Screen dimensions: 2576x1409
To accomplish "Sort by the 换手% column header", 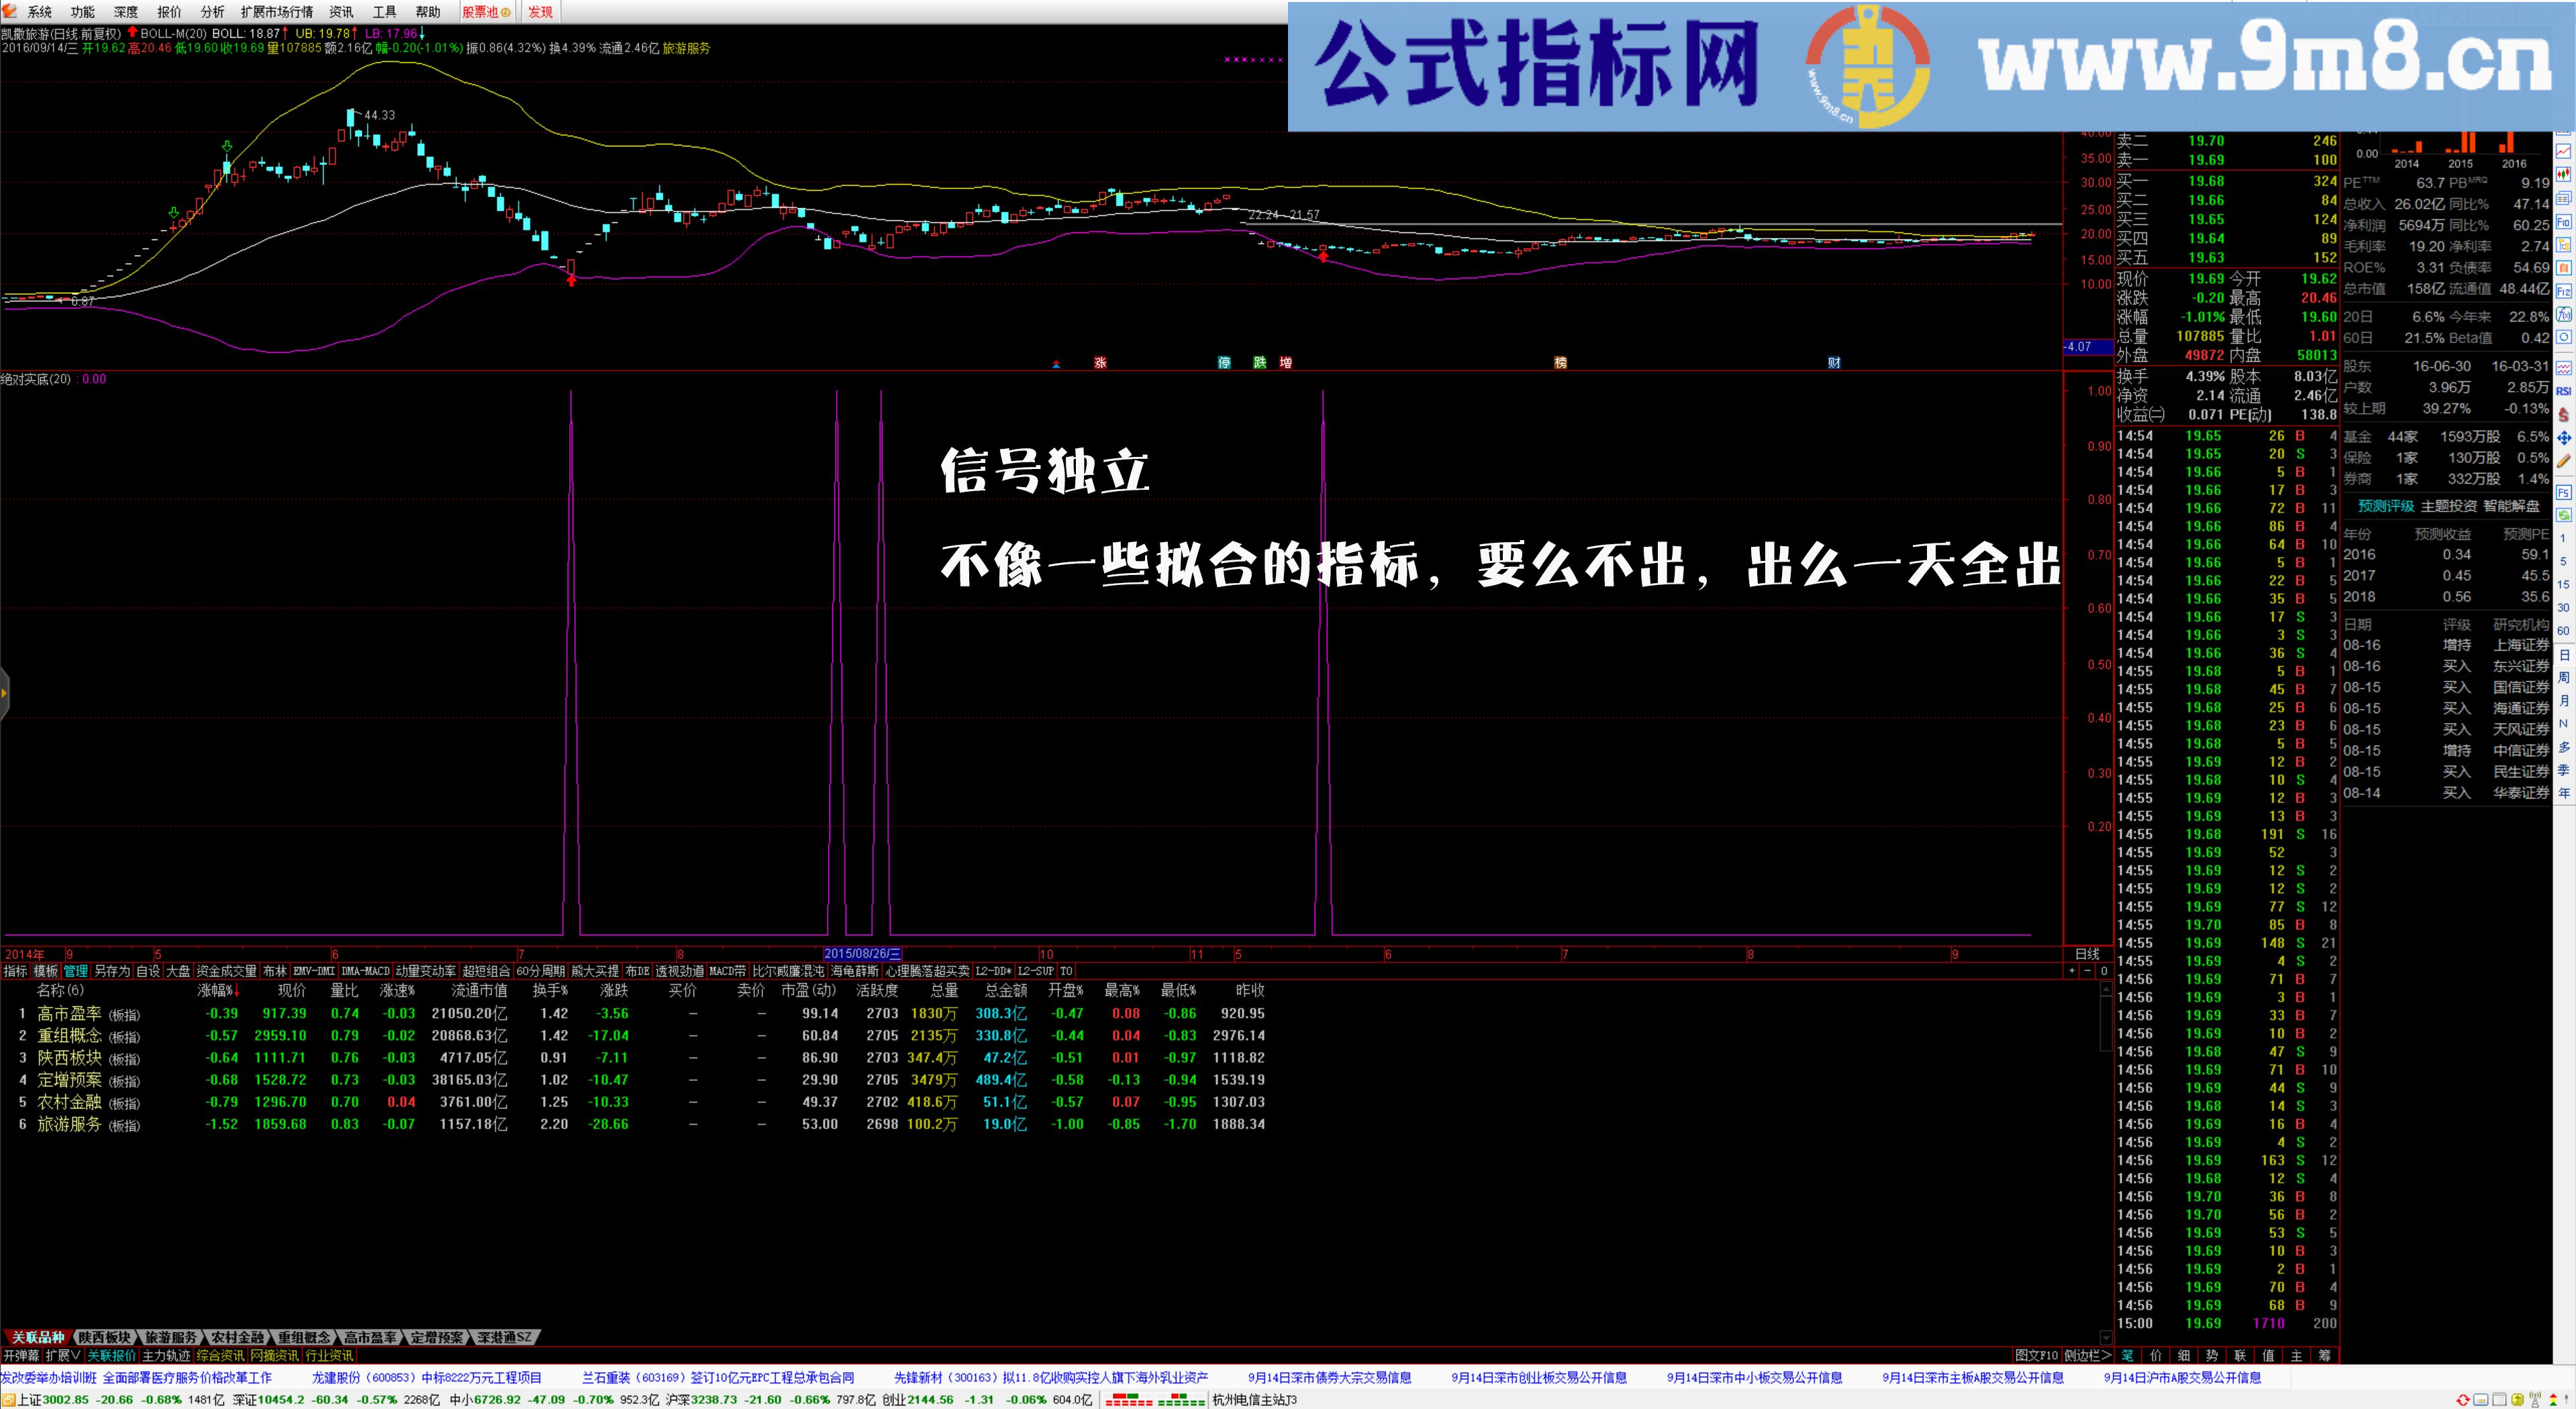I will pos(550,990).
